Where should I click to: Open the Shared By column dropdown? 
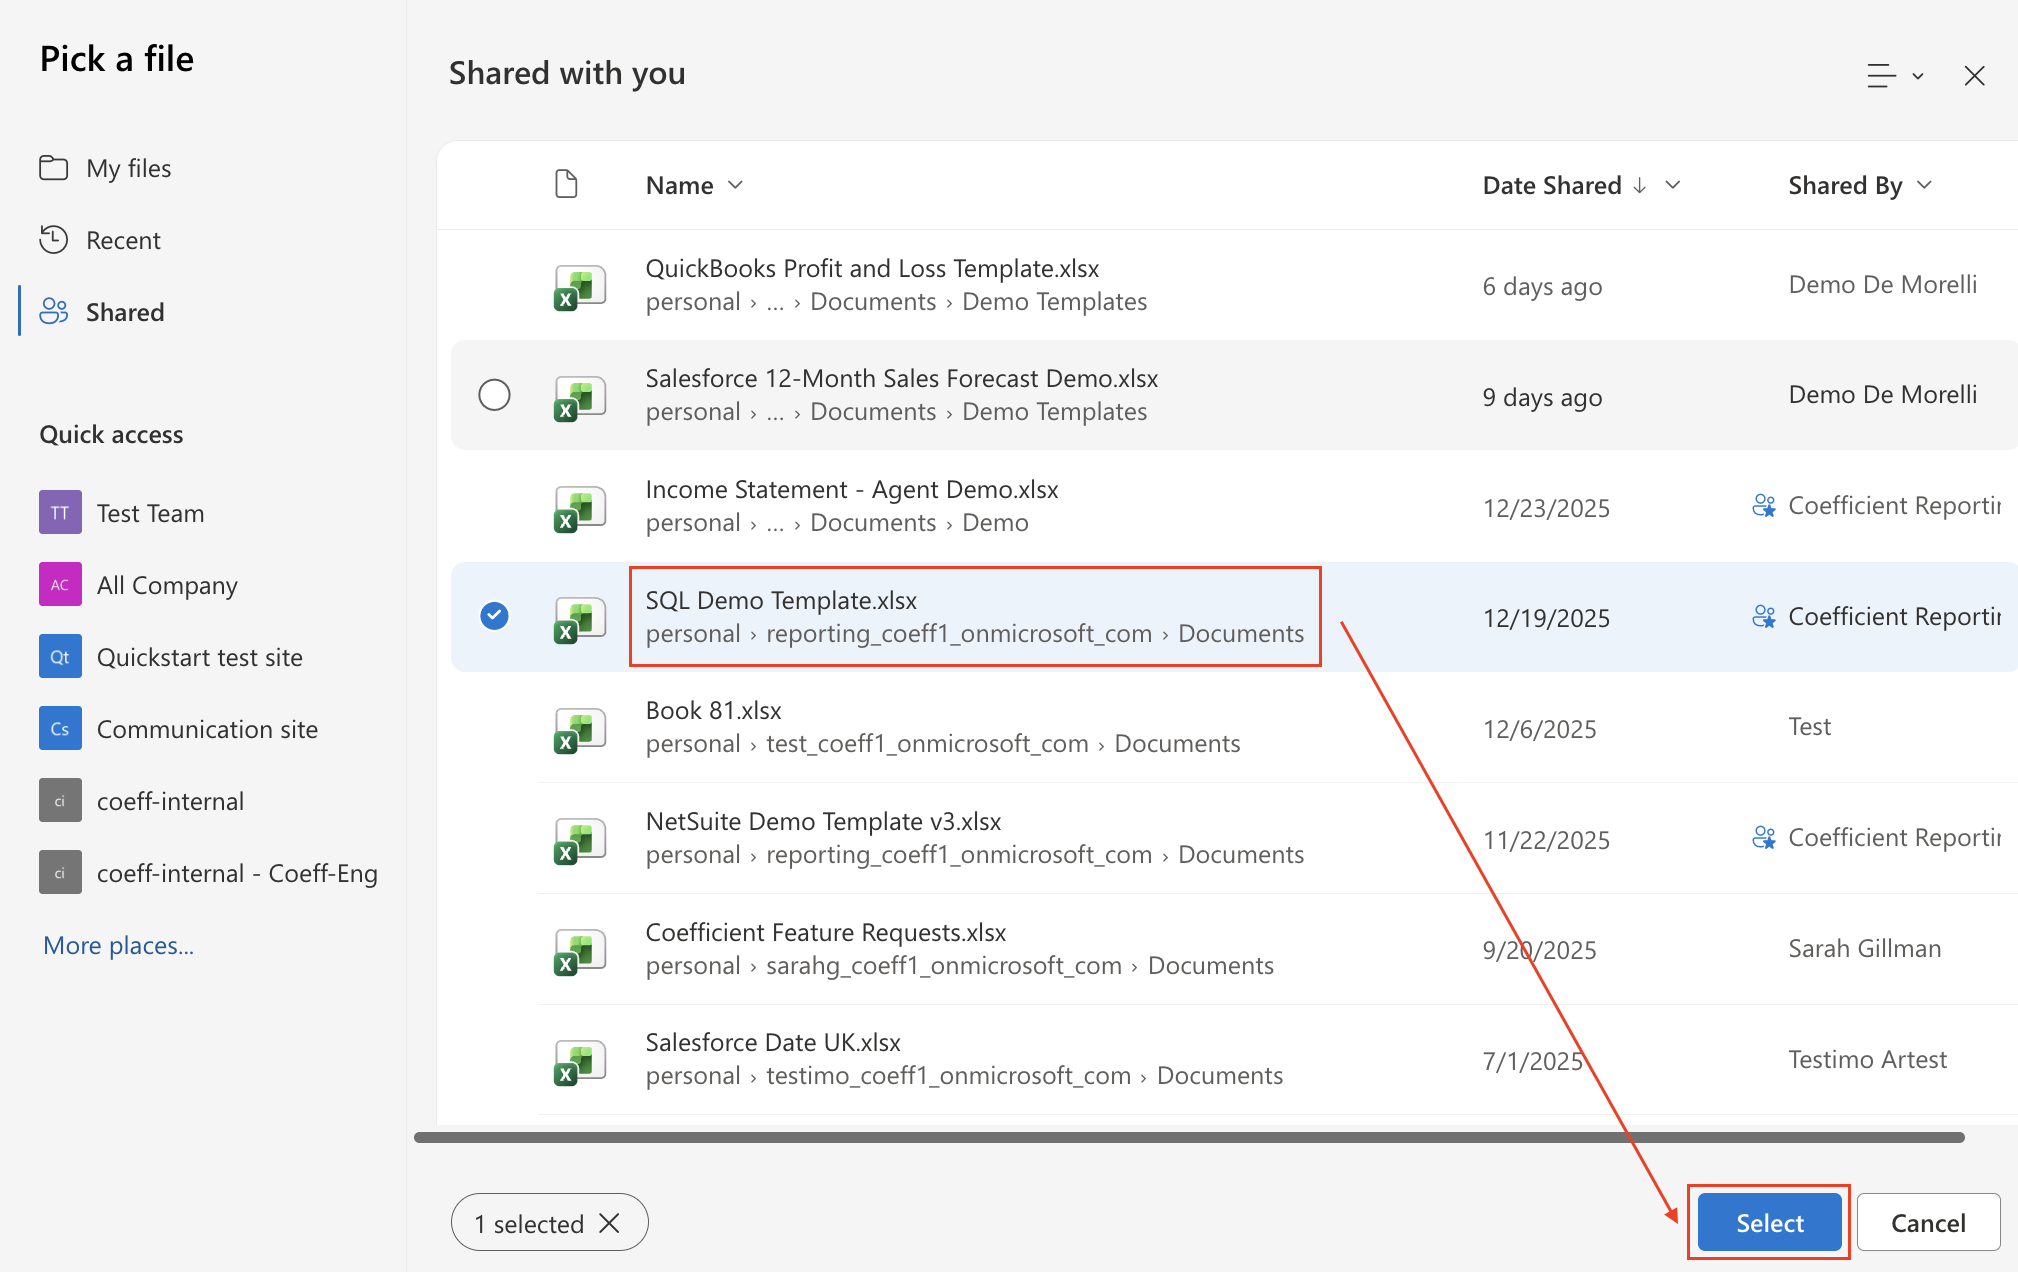[x=1925, y=185]
